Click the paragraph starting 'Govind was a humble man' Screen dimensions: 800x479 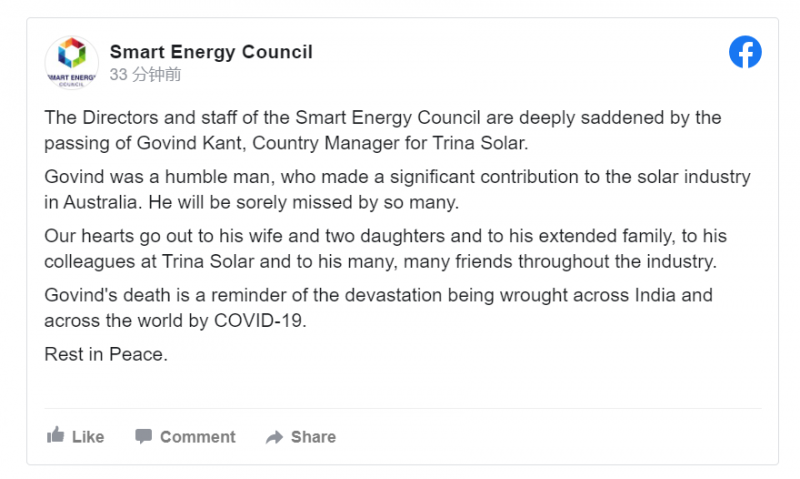[397, 189]
